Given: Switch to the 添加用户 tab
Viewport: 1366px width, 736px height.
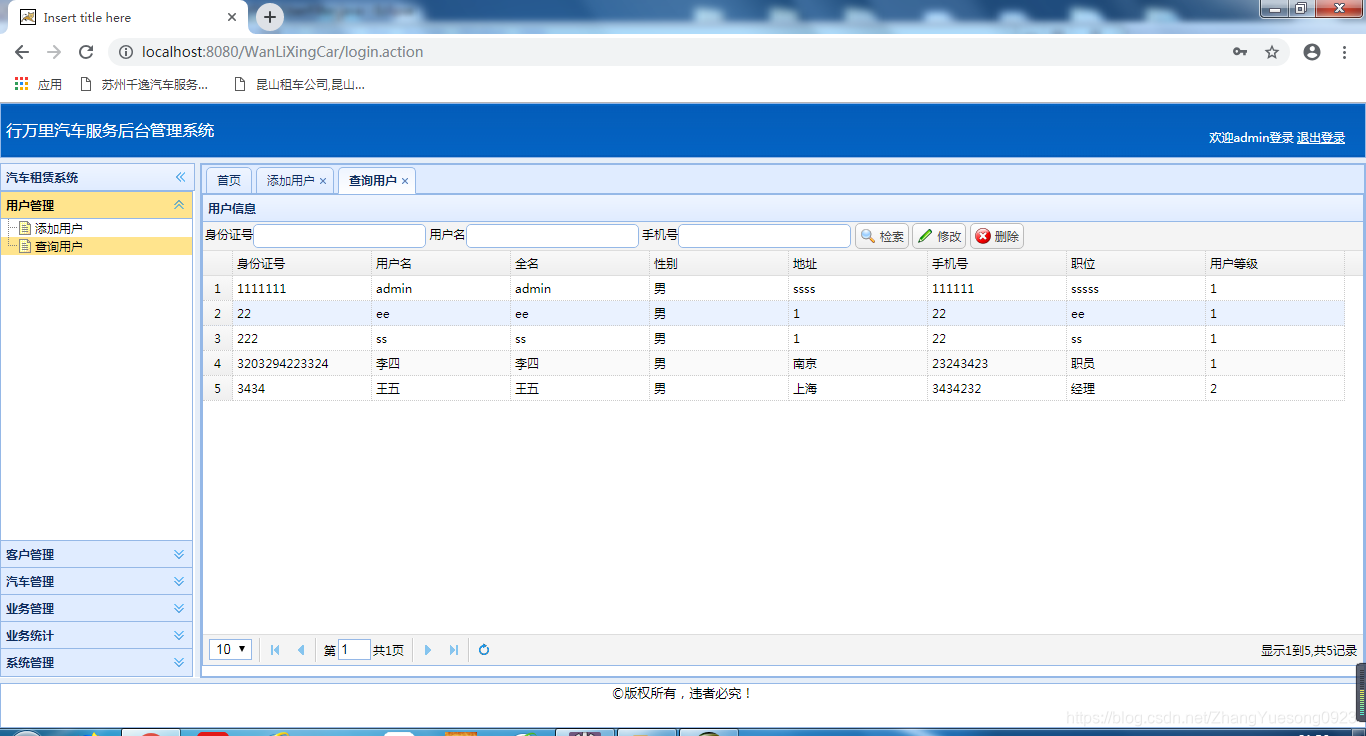Looking at the screenshot, I should point(290,181).
